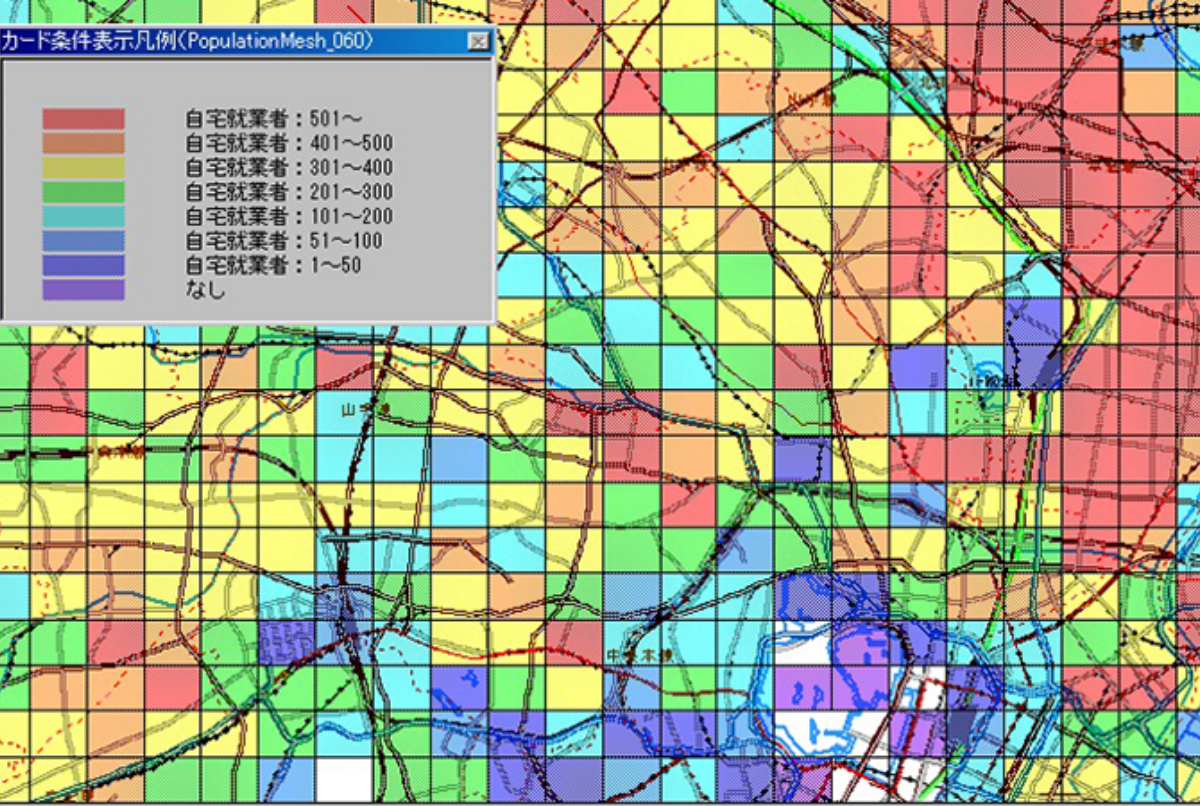The height and width of the screenshot is (806, 1200).
Task: Select the purple なし color swatch
Action: pos(83,290)
